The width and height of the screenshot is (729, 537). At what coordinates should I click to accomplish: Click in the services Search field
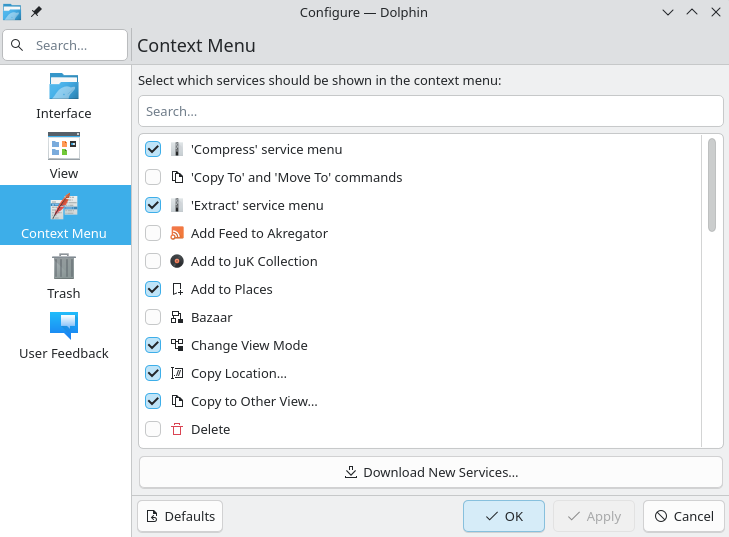(431, 111)
